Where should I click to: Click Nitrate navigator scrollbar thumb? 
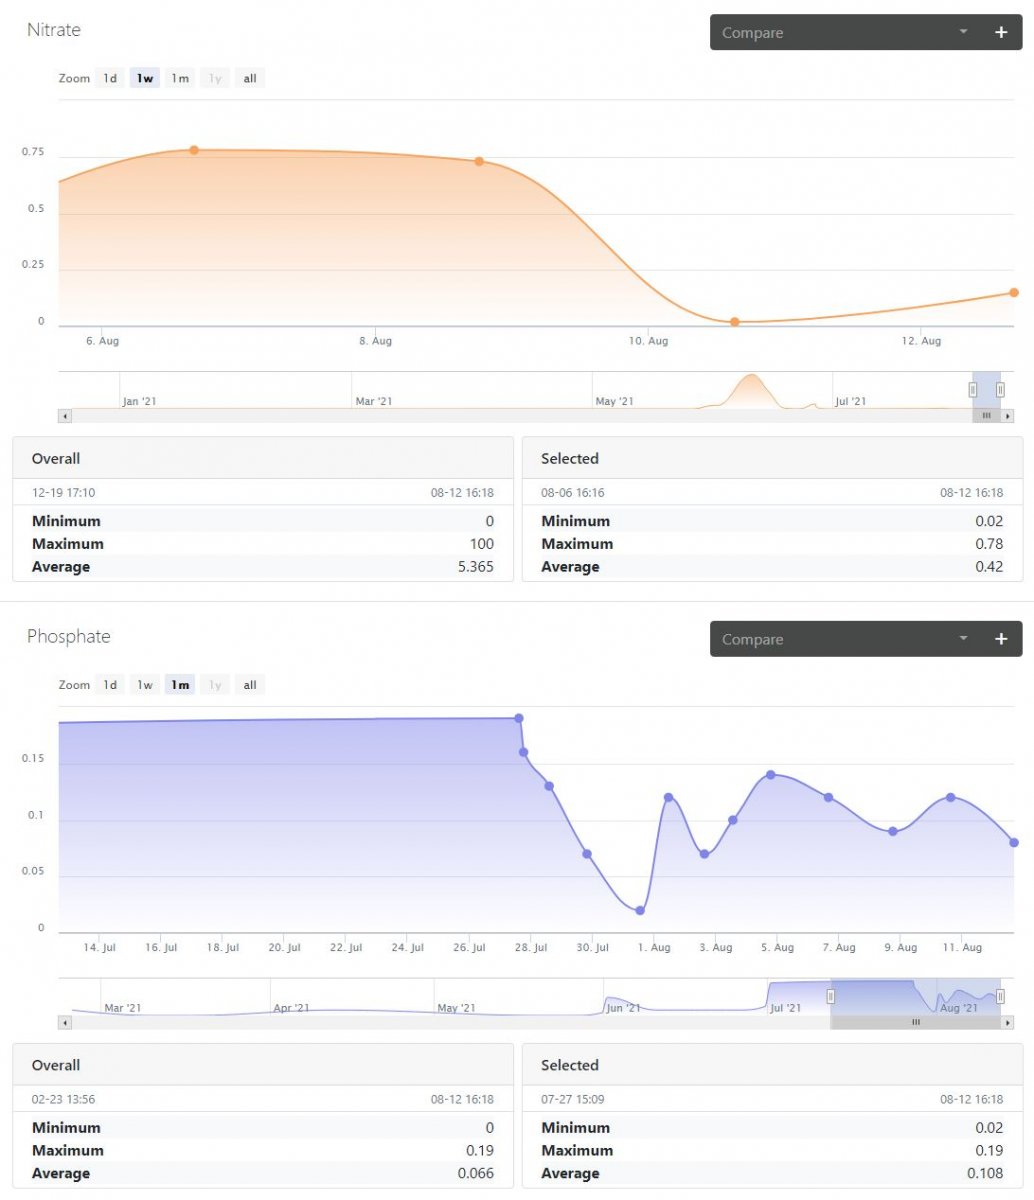pyautogui.click(x=986, y=415)
